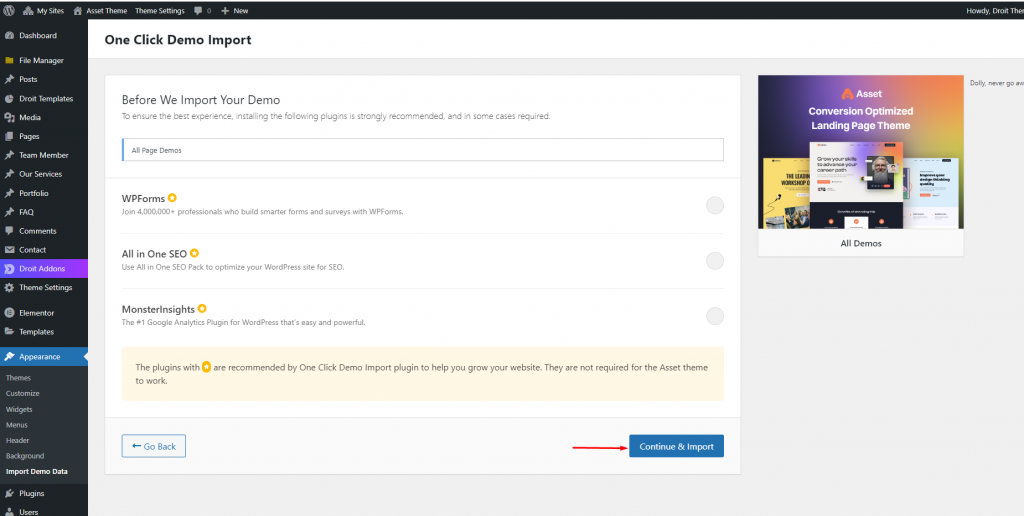
Task: Click the Elementor icon in sidebar
Action: [9, 313]
